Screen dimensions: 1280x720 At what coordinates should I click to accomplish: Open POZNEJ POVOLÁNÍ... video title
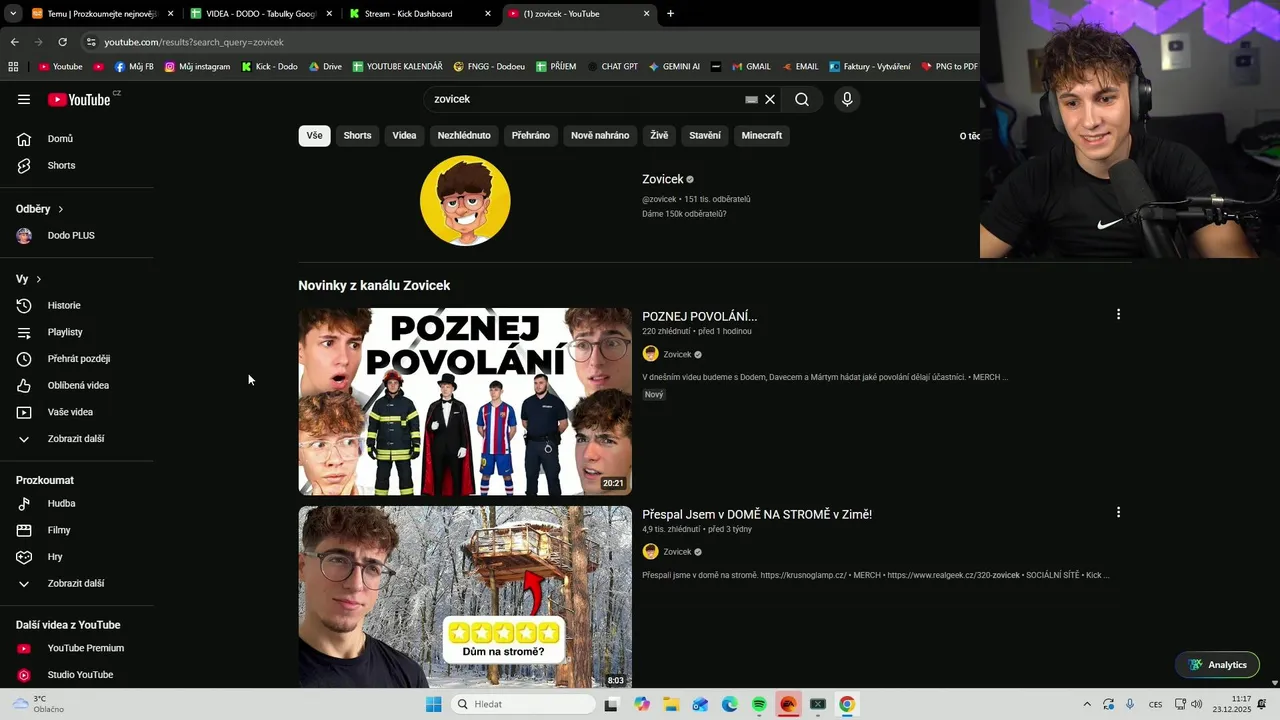pyautogui.click(x=699, y=316)
